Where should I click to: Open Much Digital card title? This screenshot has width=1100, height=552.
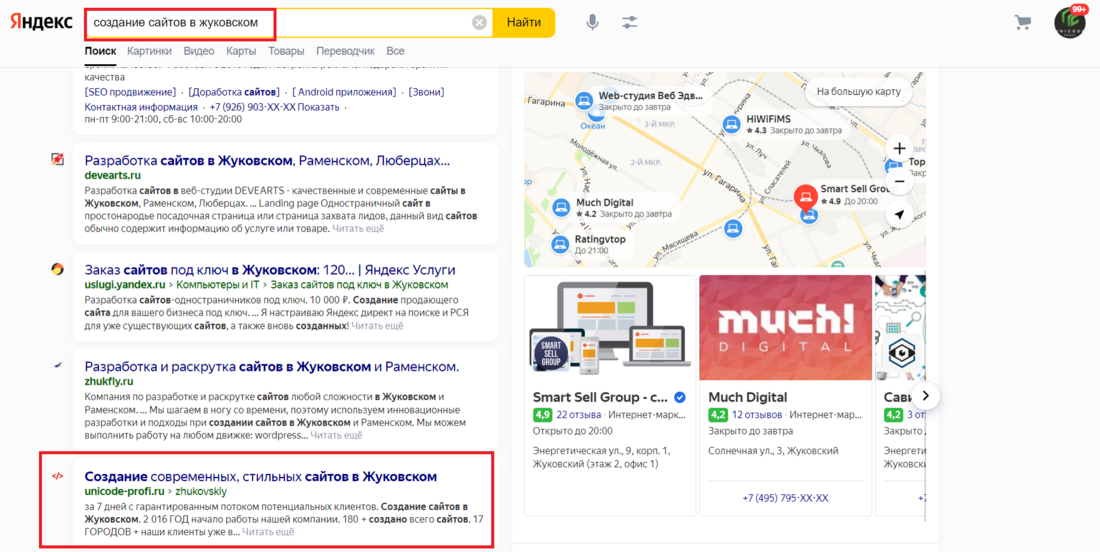748,398
